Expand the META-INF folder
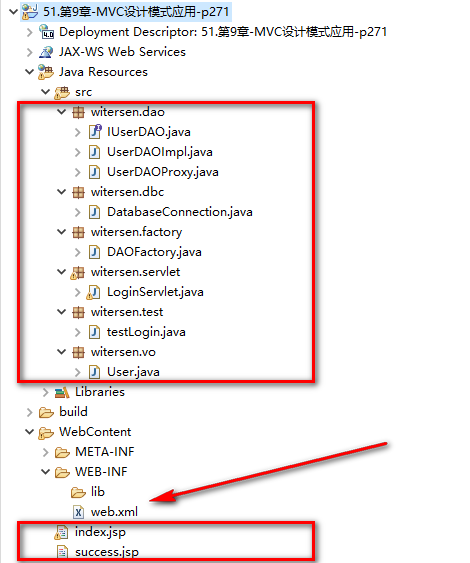The width and height of the screenshot is (470, 563). click(46, 452)
